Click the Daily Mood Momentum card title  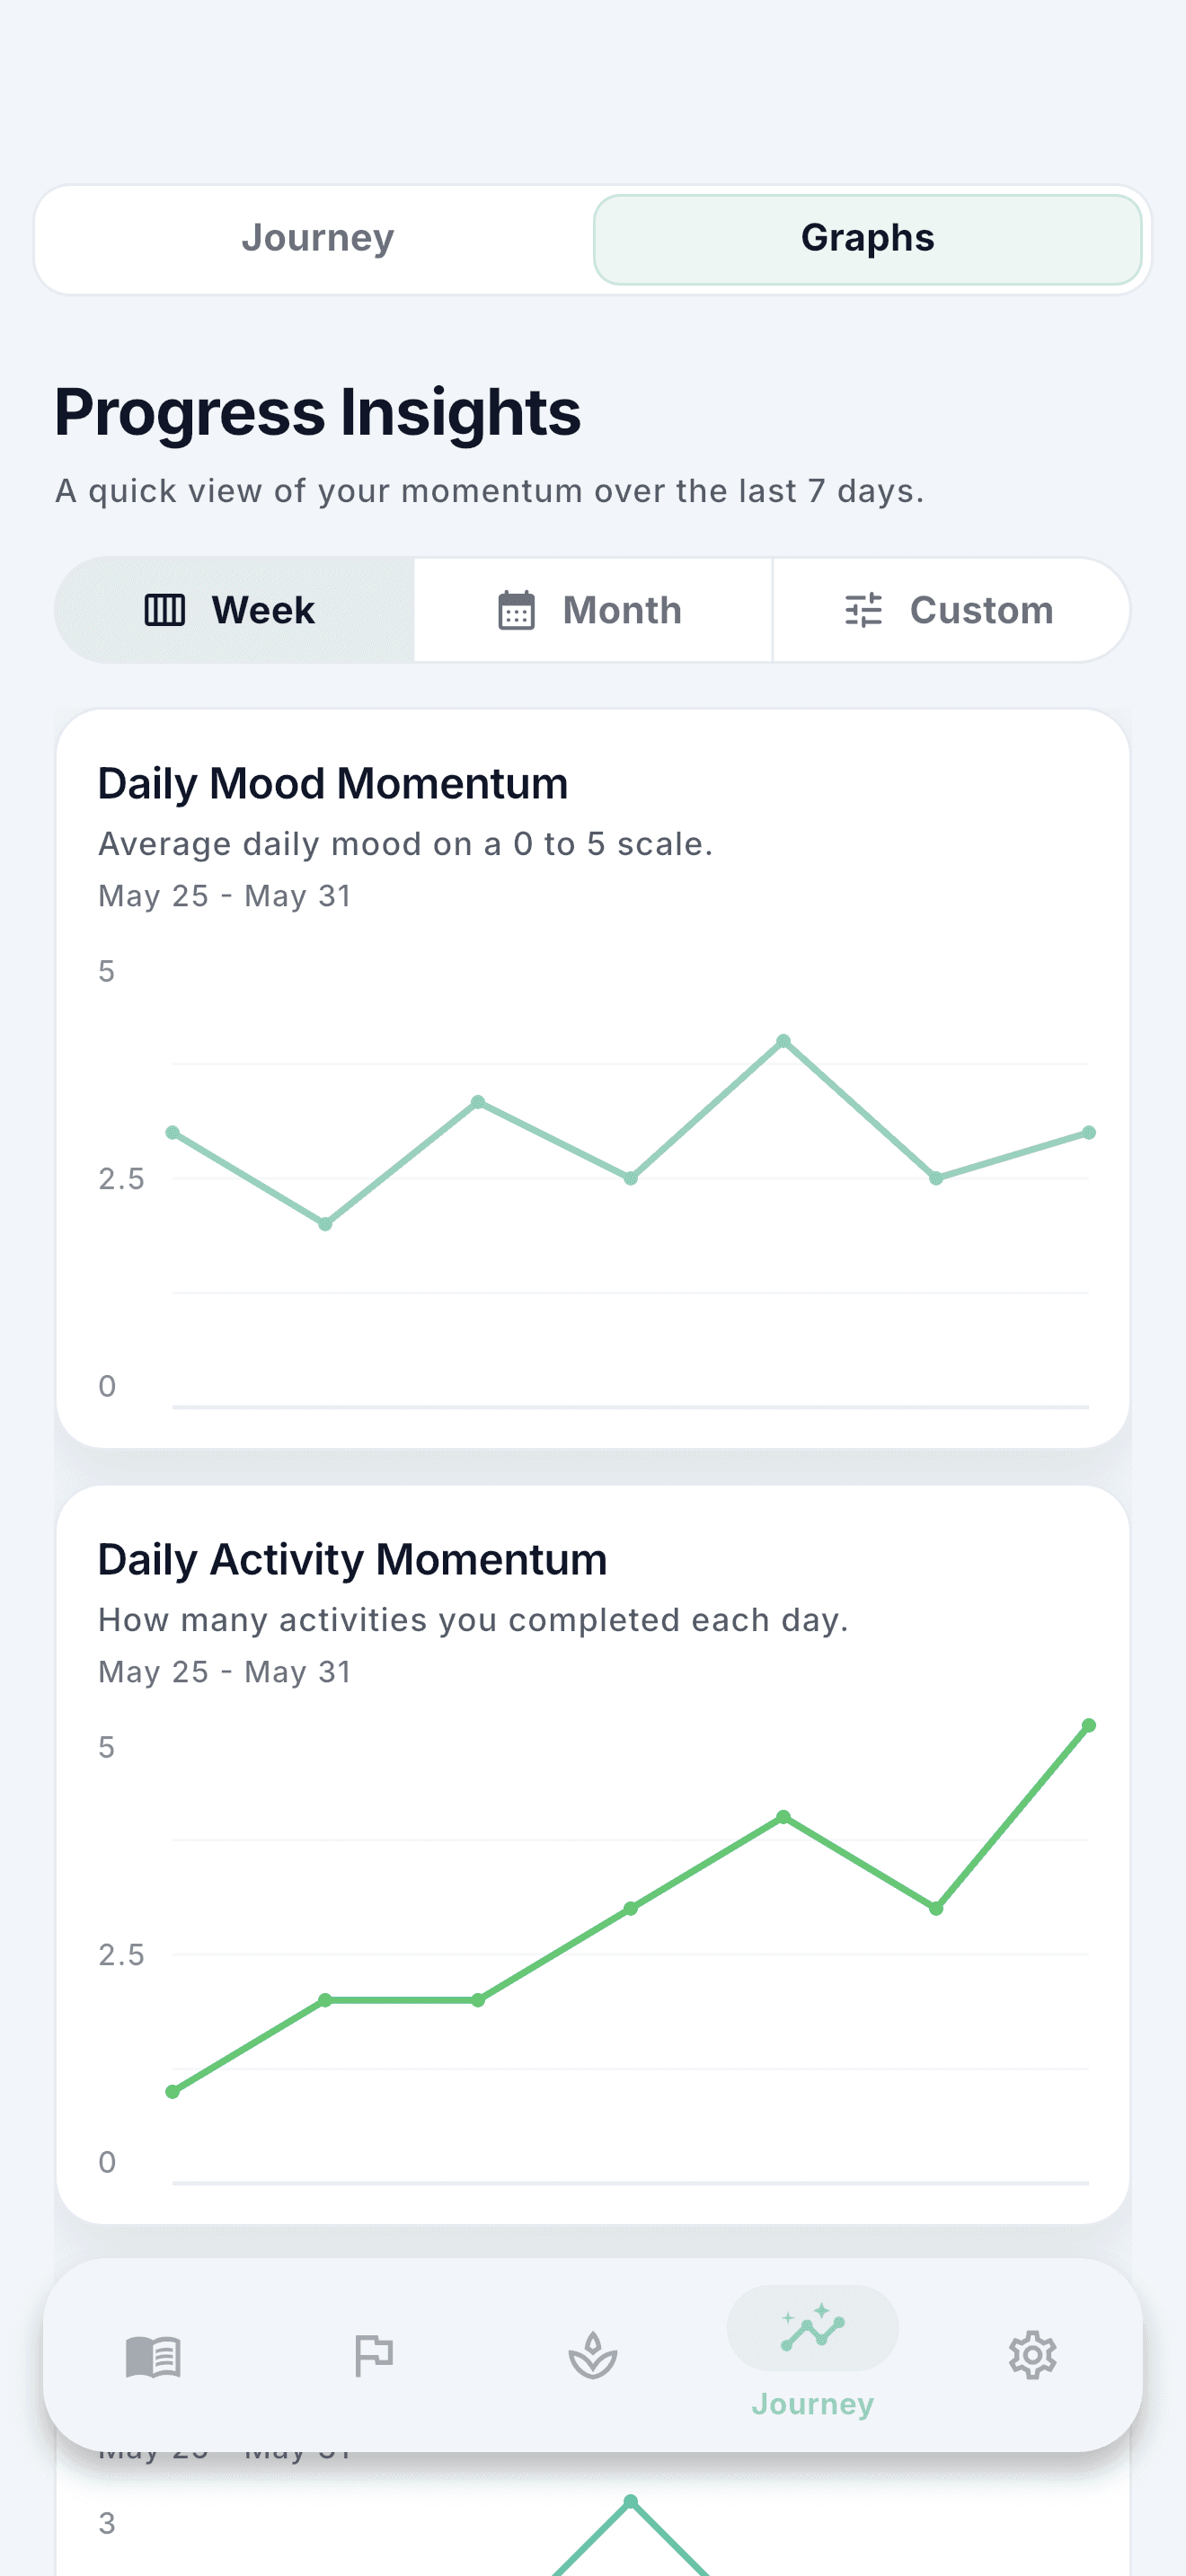[x=333, y=783]
